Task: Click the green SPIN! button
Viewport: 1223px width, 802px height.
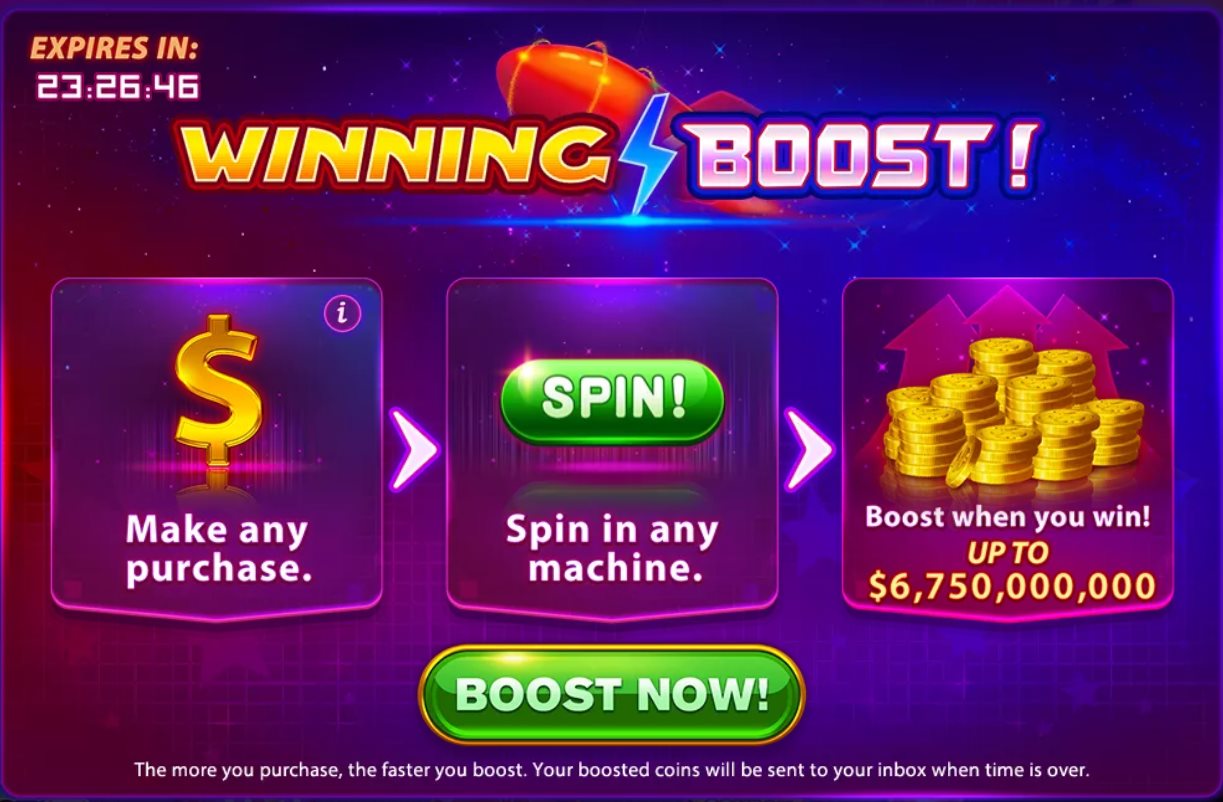Action: click(x=612, y=400)
